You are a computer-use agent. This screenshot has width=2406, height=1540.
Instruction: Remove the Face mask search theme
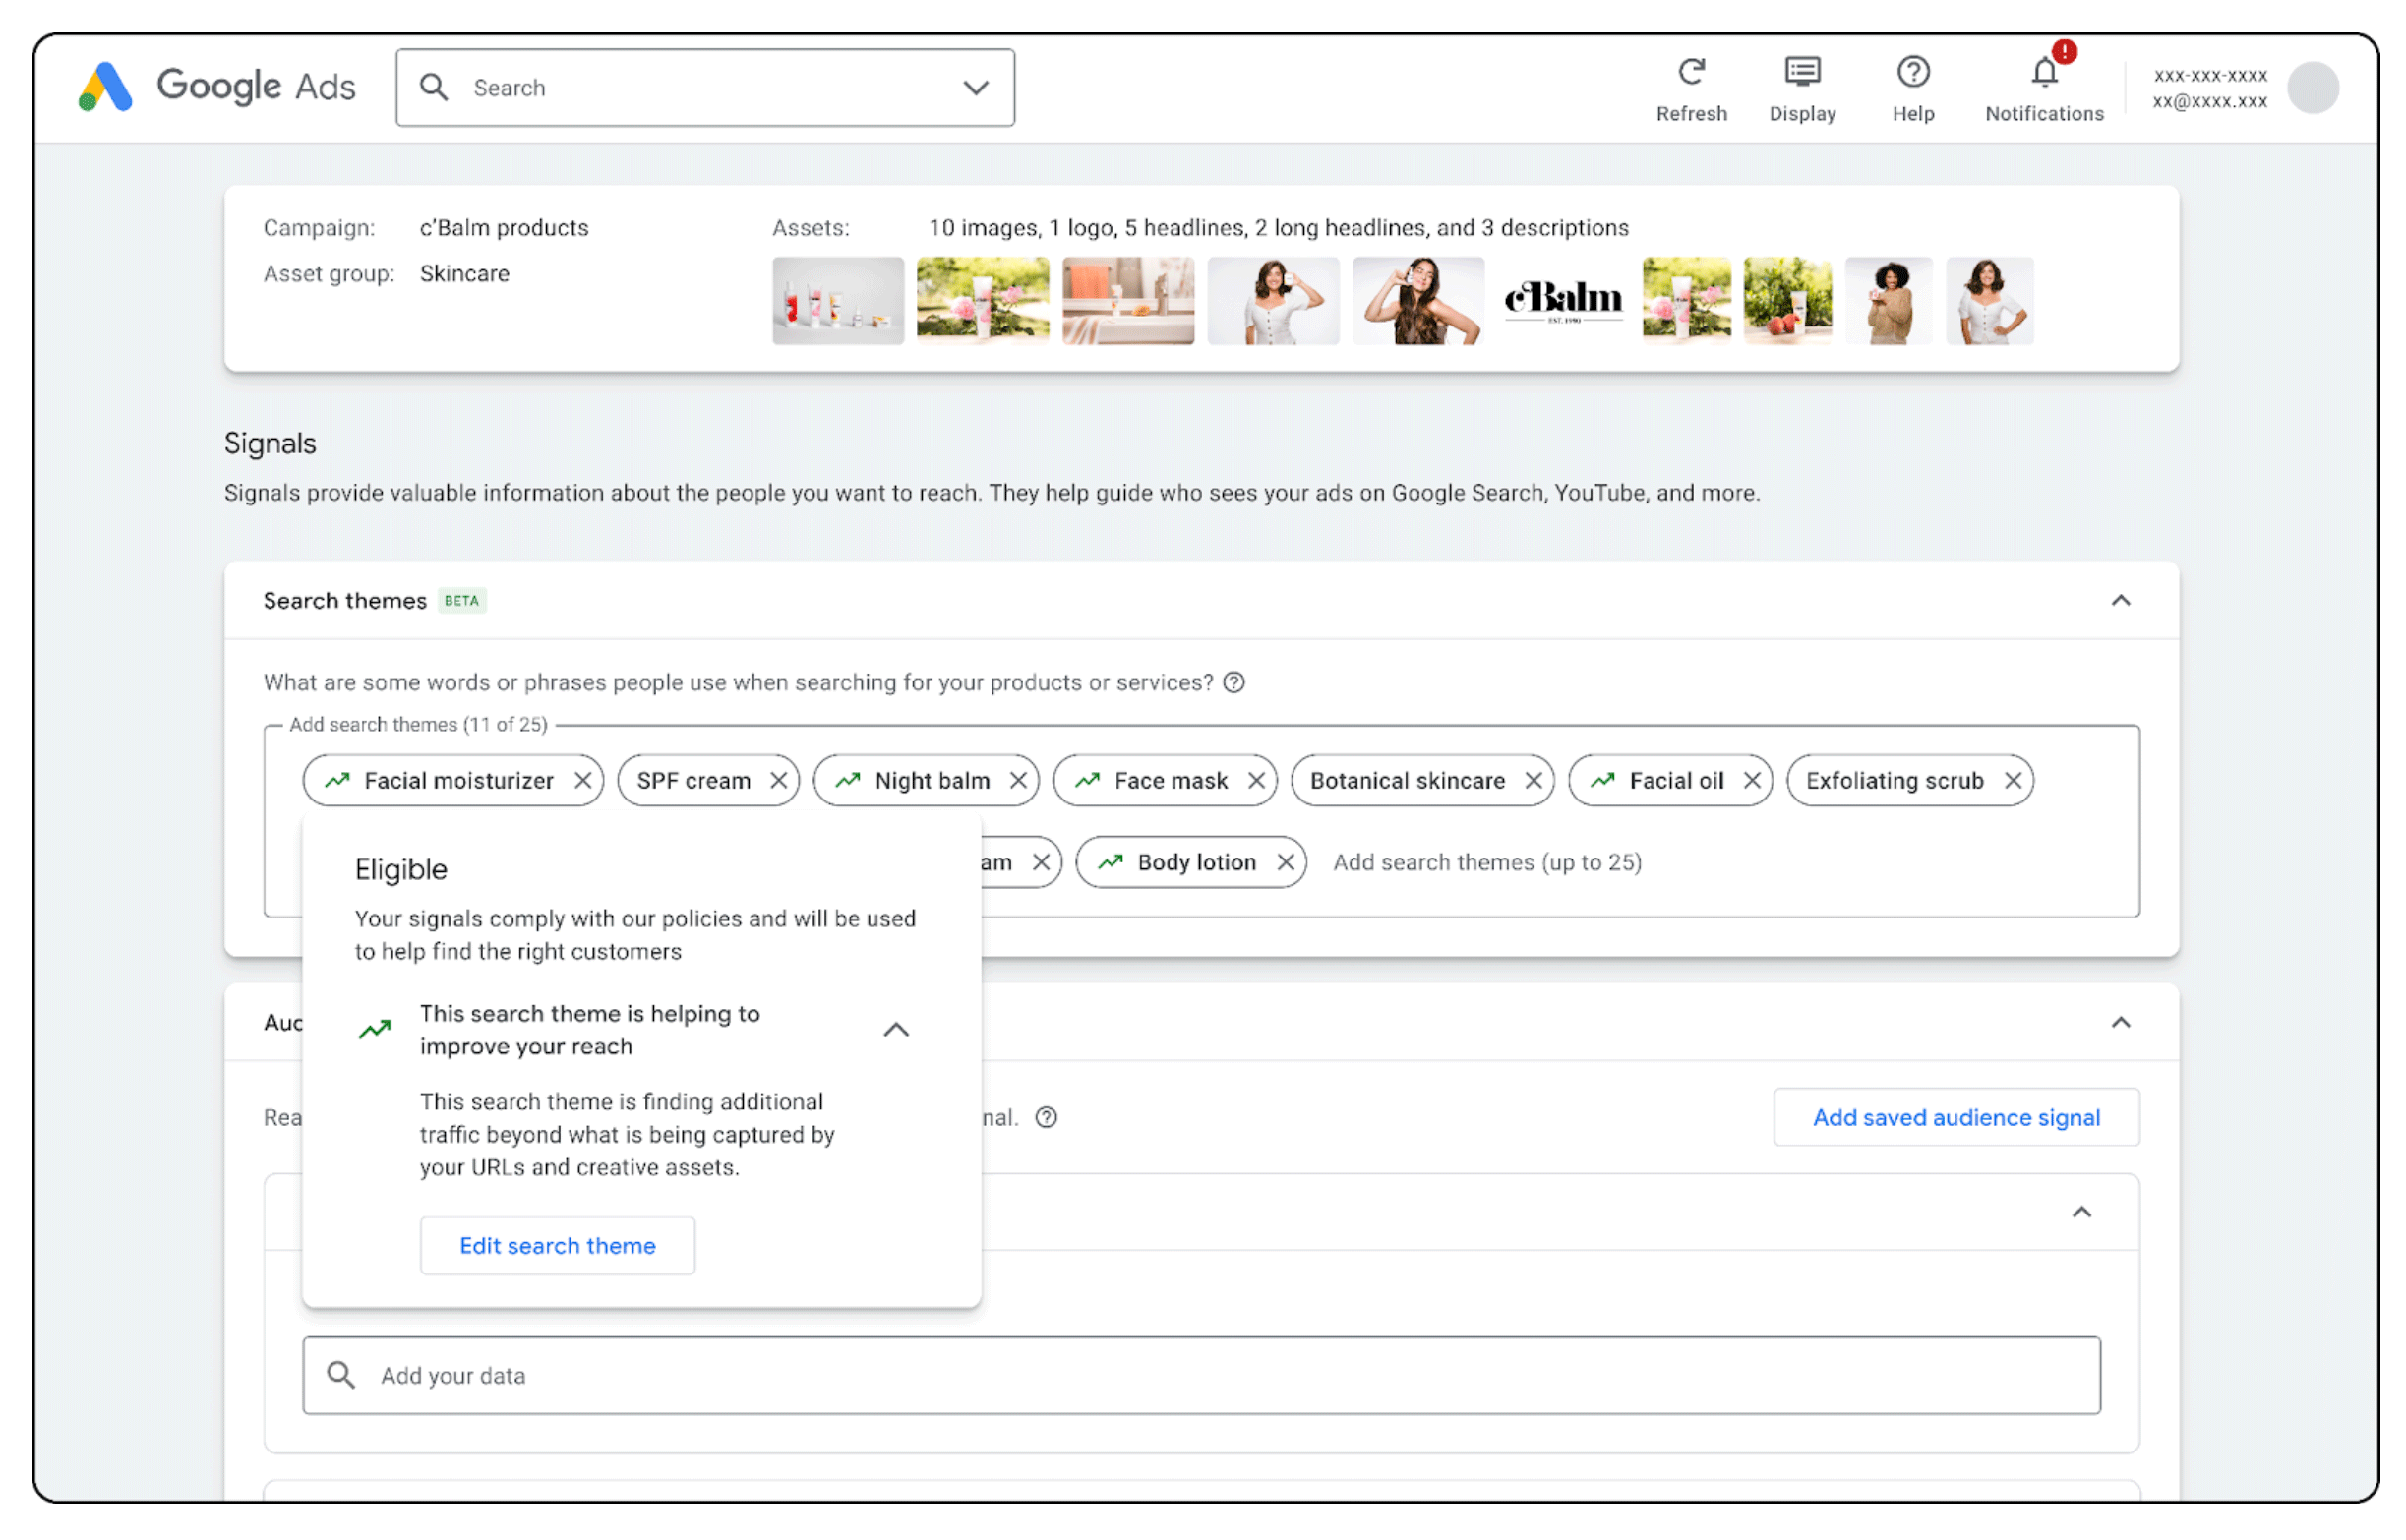pos(1255,780)
